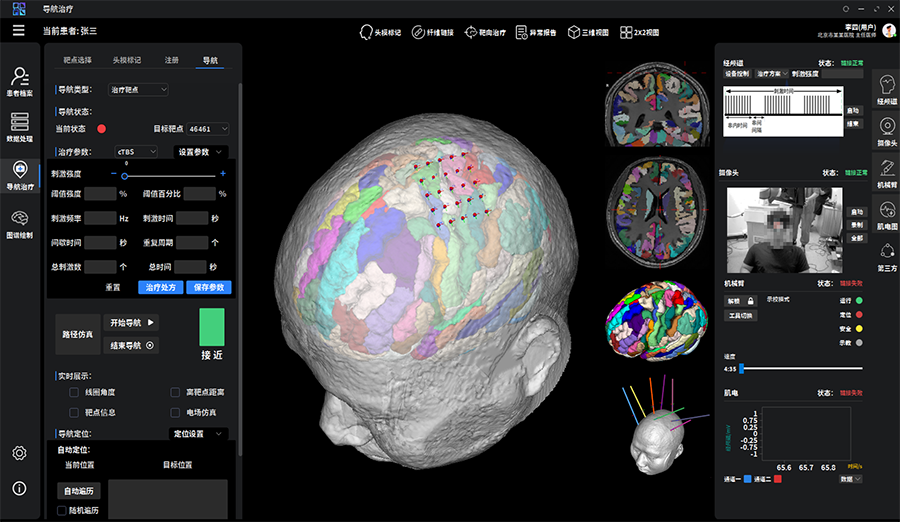Open settings gear in left sidebar
The width and height of the screenshot is (900, 522).
pos(19,453)
